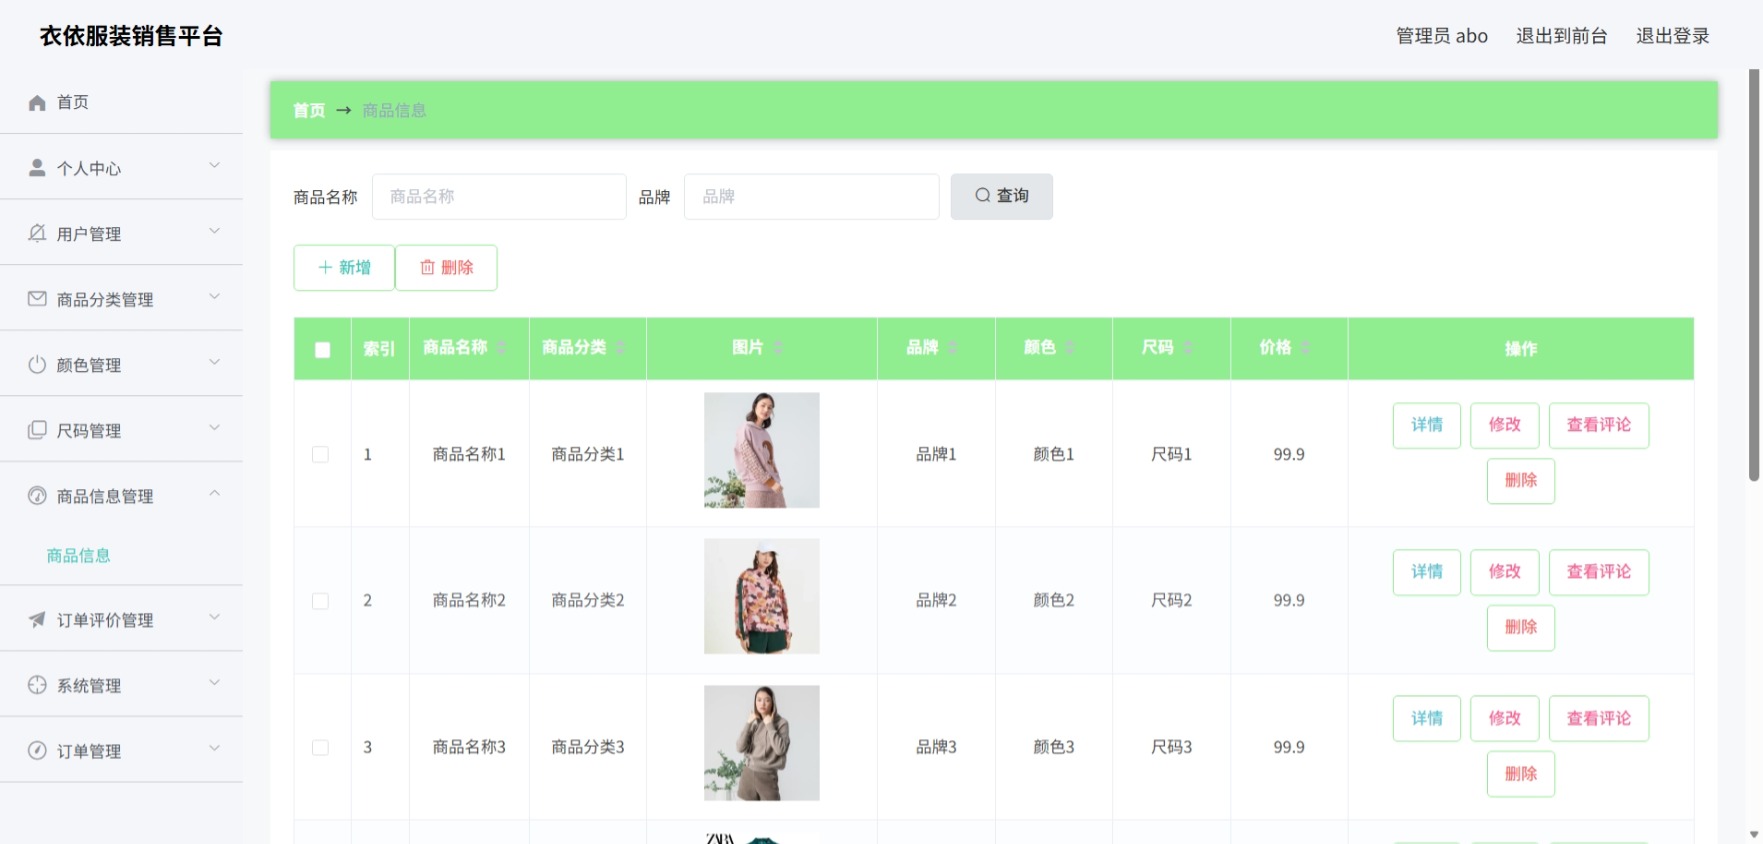This screenshot has width=1763, height=844.
Task: Click the 颜色3 cell
Action: [x=1054, y=747]
